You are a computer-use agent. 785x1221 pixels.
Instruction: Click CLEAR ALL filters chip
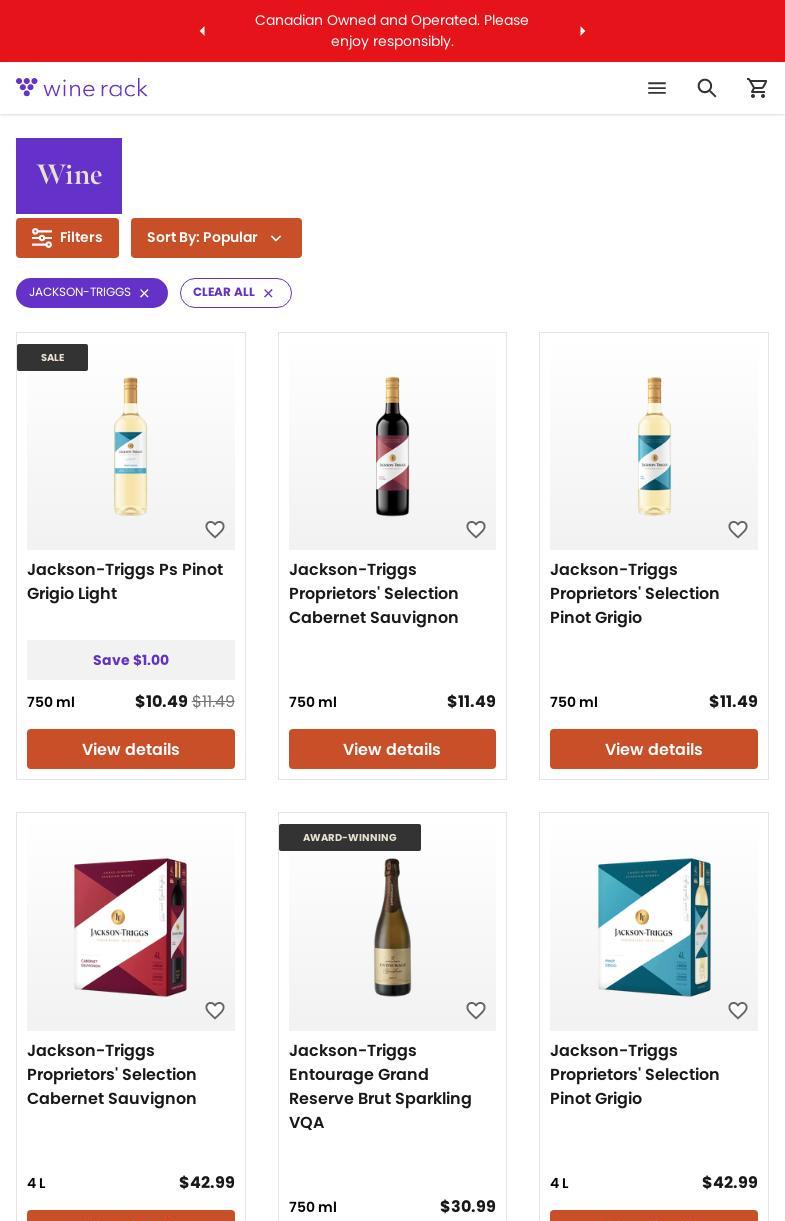235,293
